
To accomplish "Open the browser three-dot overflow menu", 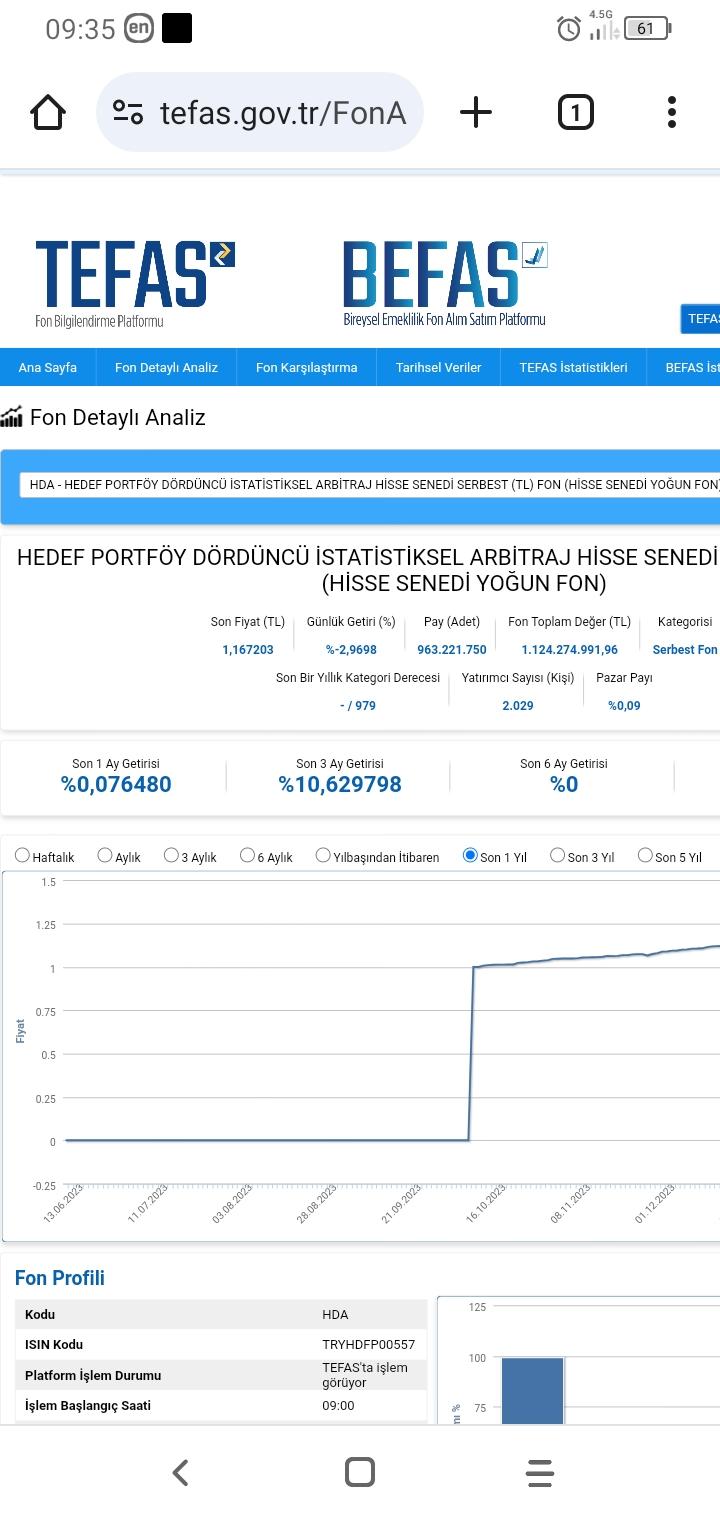I will [x=671, y=112].
